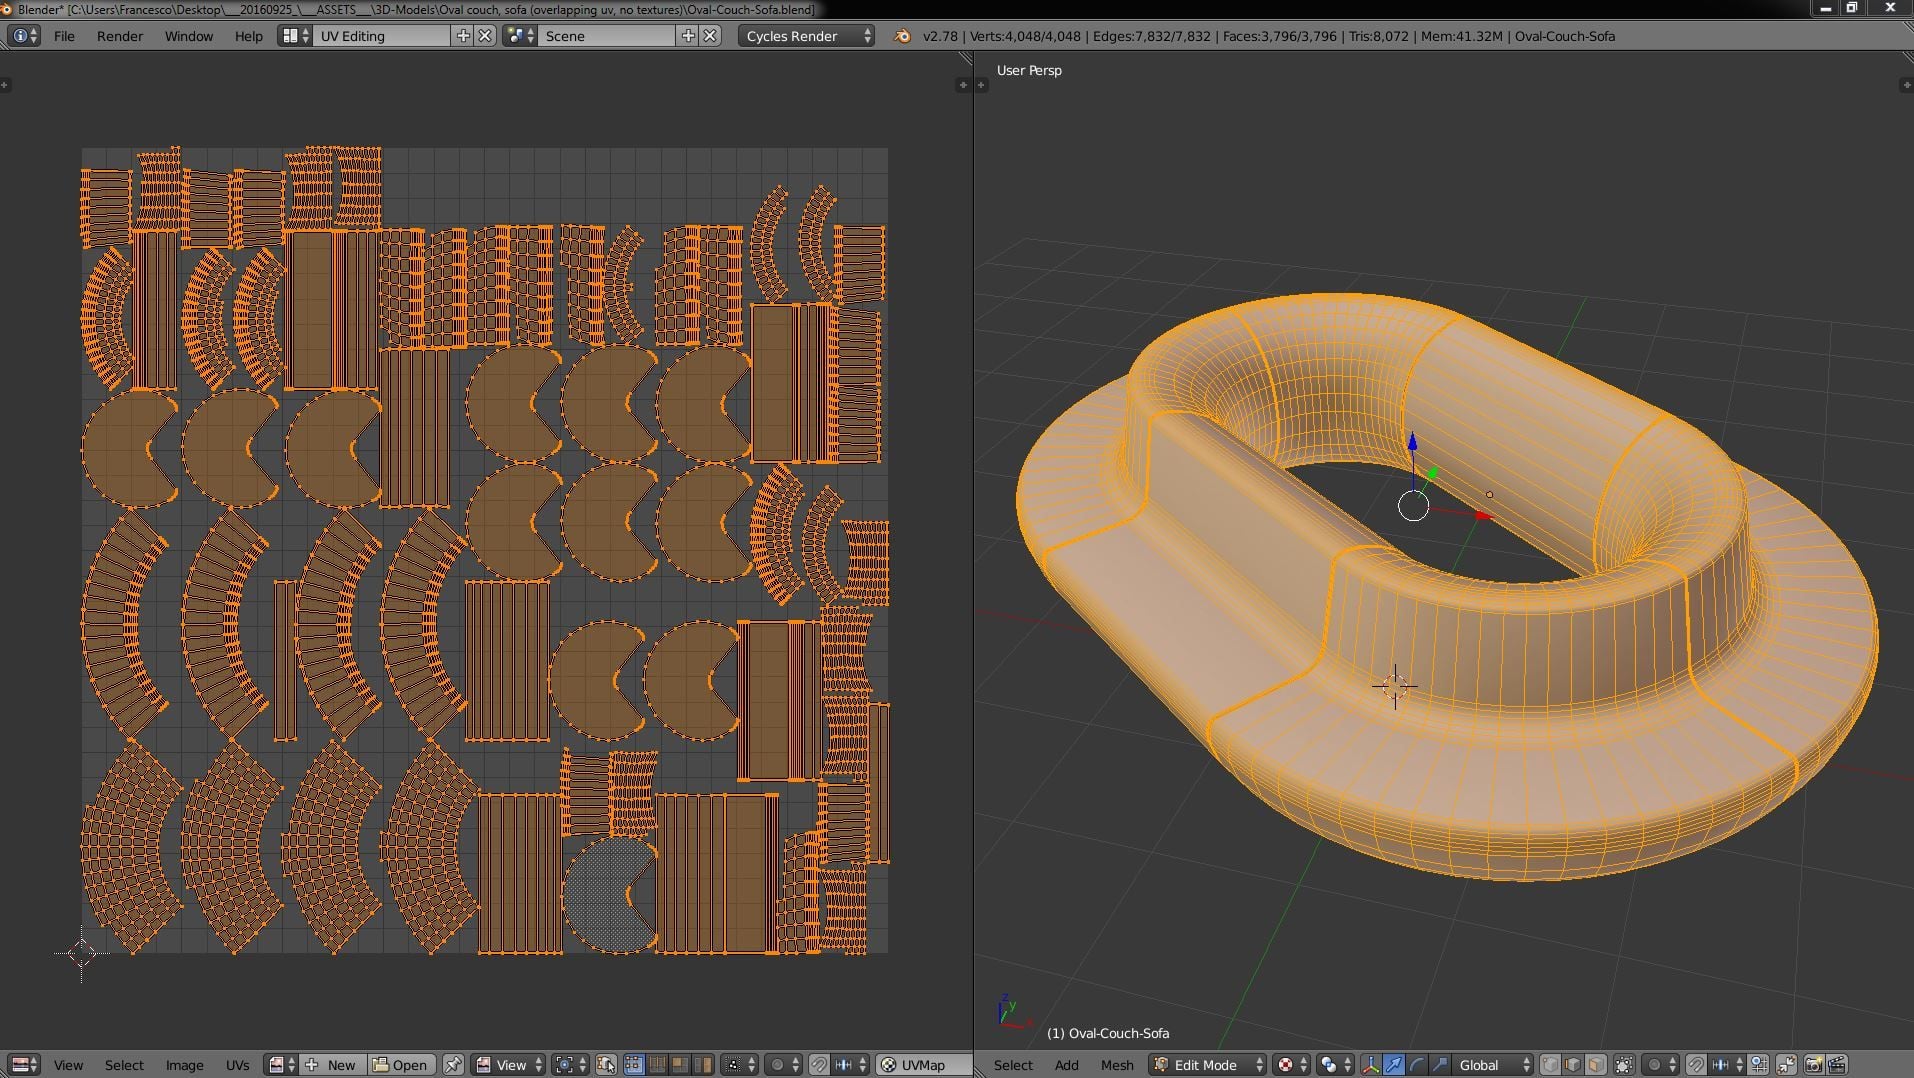This screenshot has height=1078, width=1914.
Task: Select UV edge selection mode
Action: (x=657, y=1065)
